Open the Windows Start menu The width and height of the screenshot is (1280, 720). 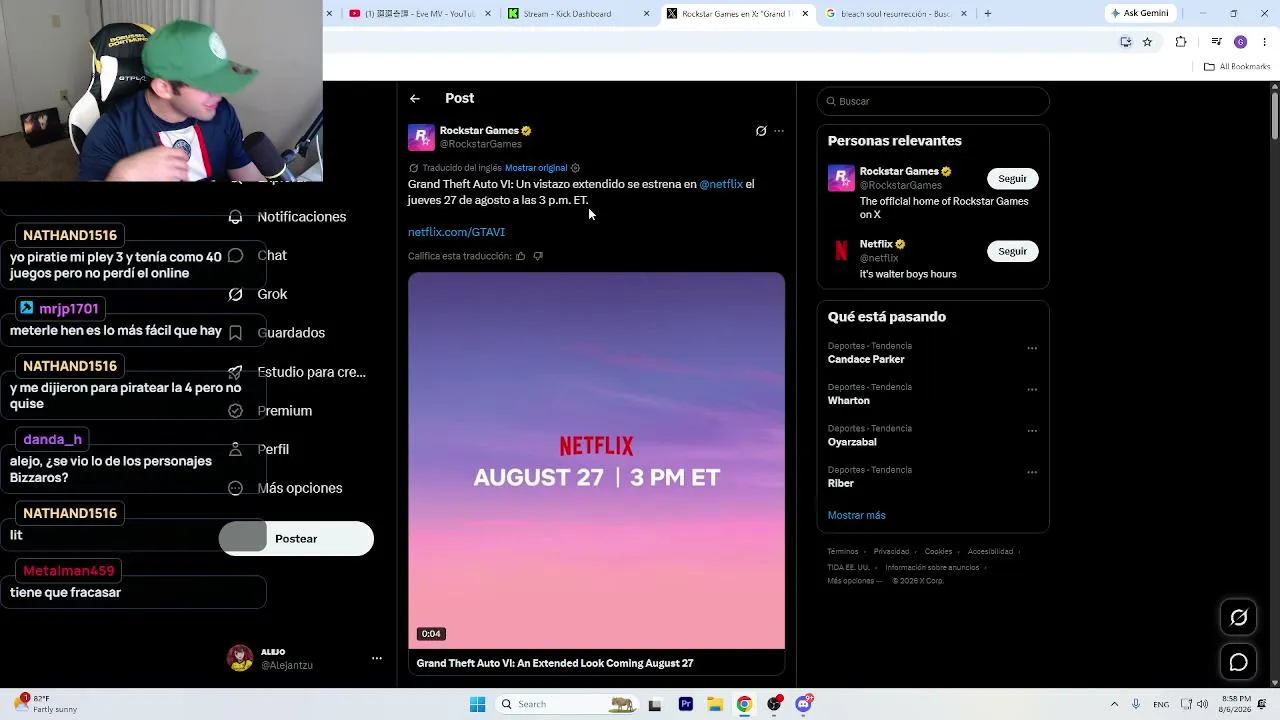coord(477,705)
